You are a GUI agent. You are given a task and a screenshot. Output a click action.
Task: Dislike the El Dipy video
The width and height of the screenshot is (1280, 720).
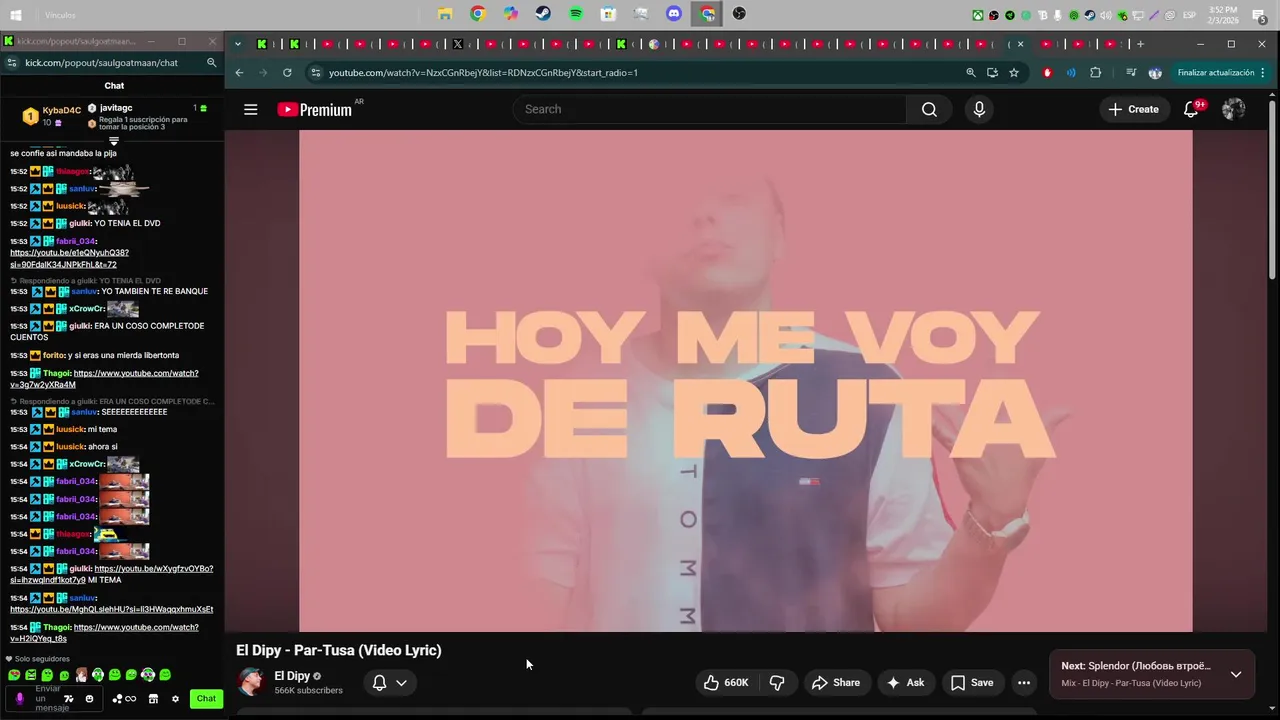[x=777, y=683]
